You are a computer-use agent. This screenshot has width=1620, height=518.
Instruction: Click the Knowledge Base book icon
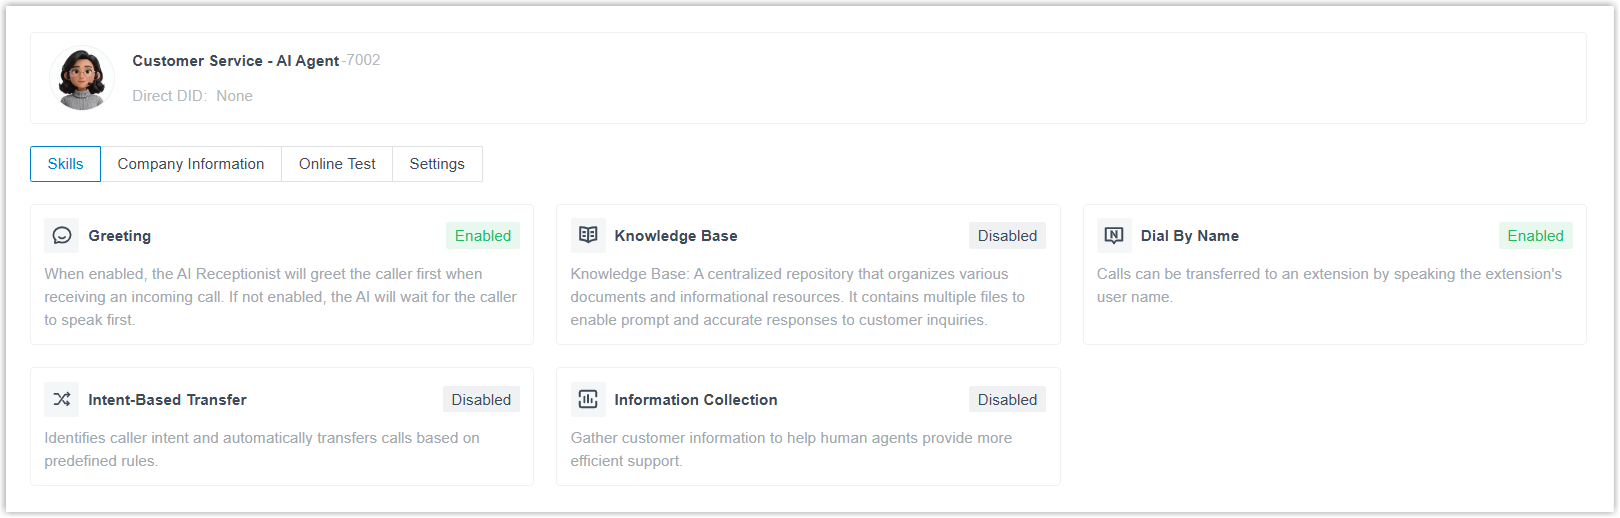point(588,235)
